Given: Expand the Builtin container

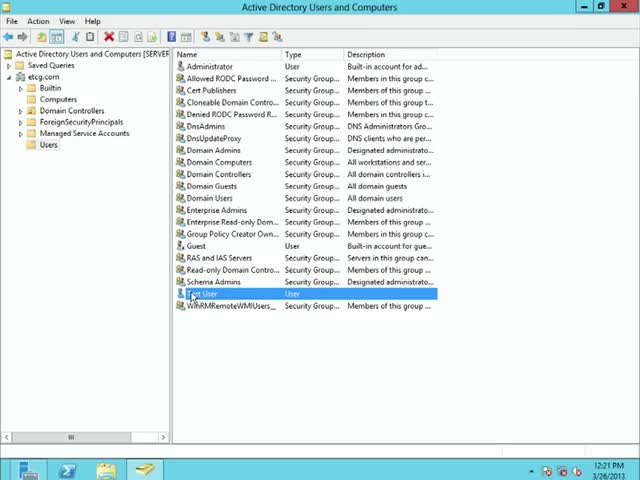Looking at the screenshot, I should (20, 89).
